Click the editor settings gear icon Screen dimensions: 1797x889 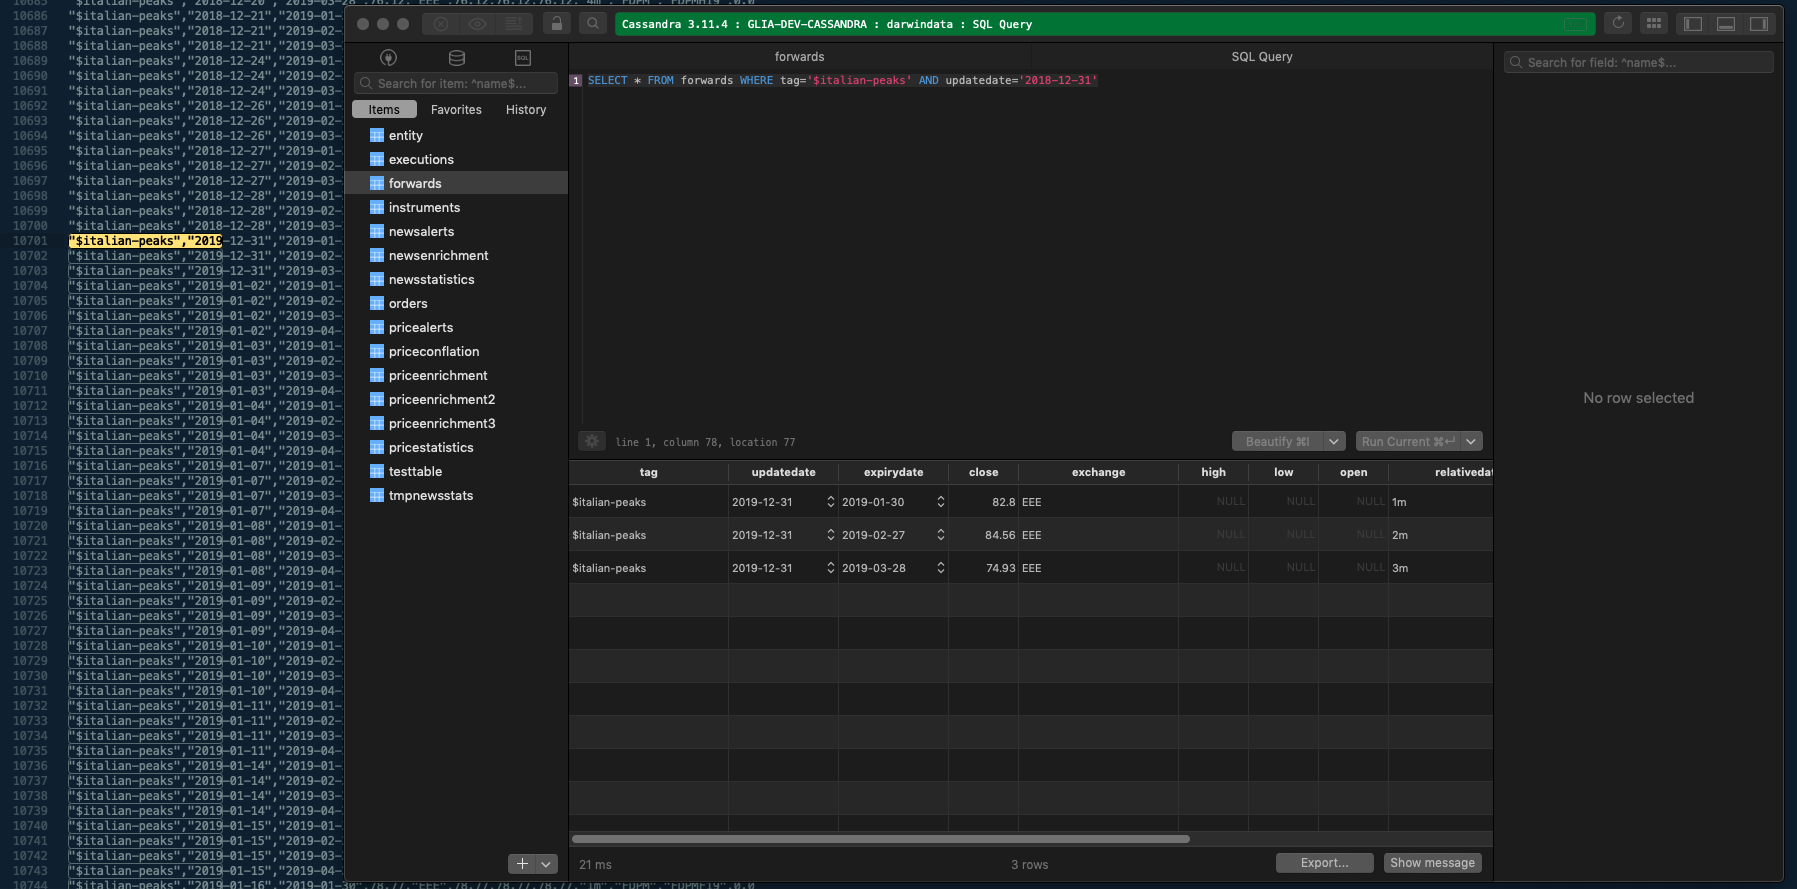coord(592,441)
